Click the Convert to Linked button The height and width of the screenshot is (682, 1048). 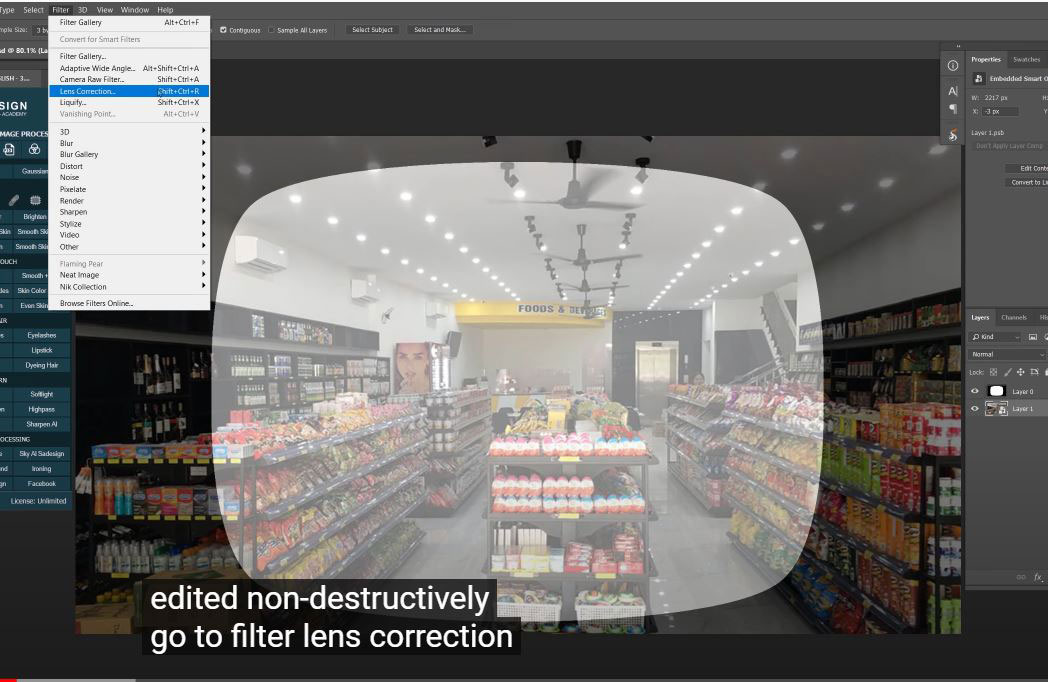1026,183
